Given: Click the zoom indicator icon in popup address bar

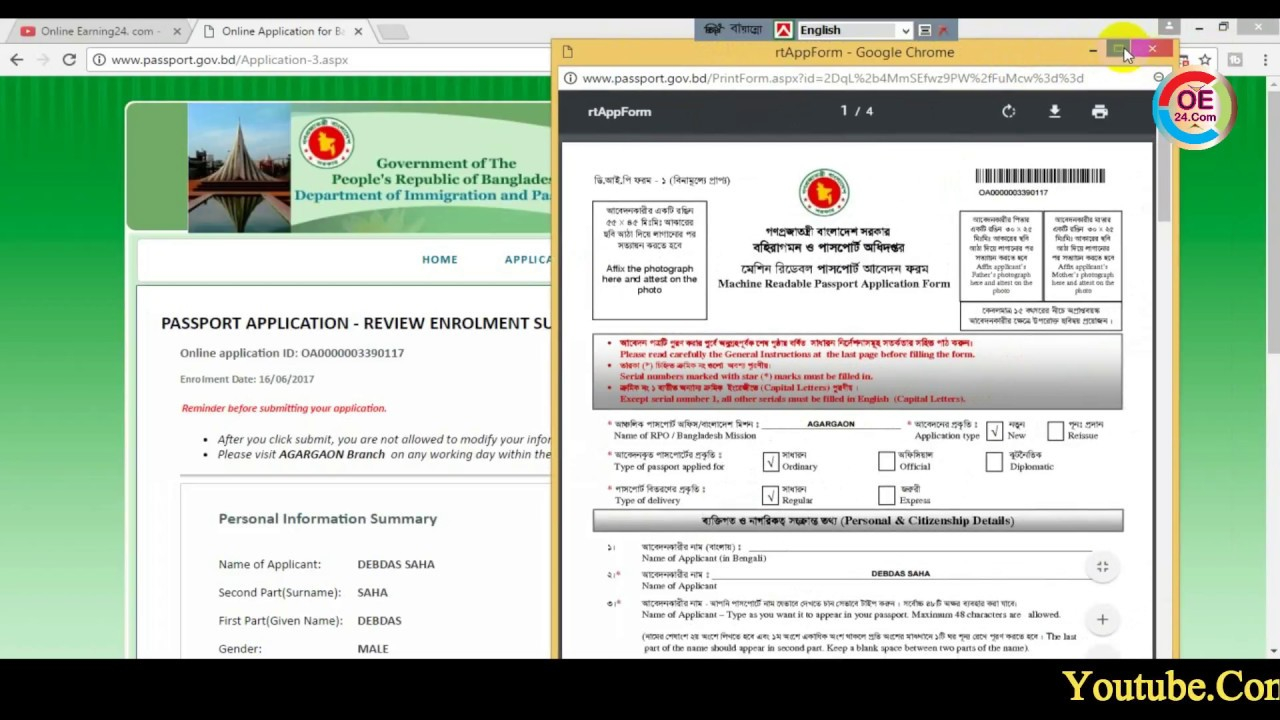Looking at the screenshot, I should (x=1159, y=78).
